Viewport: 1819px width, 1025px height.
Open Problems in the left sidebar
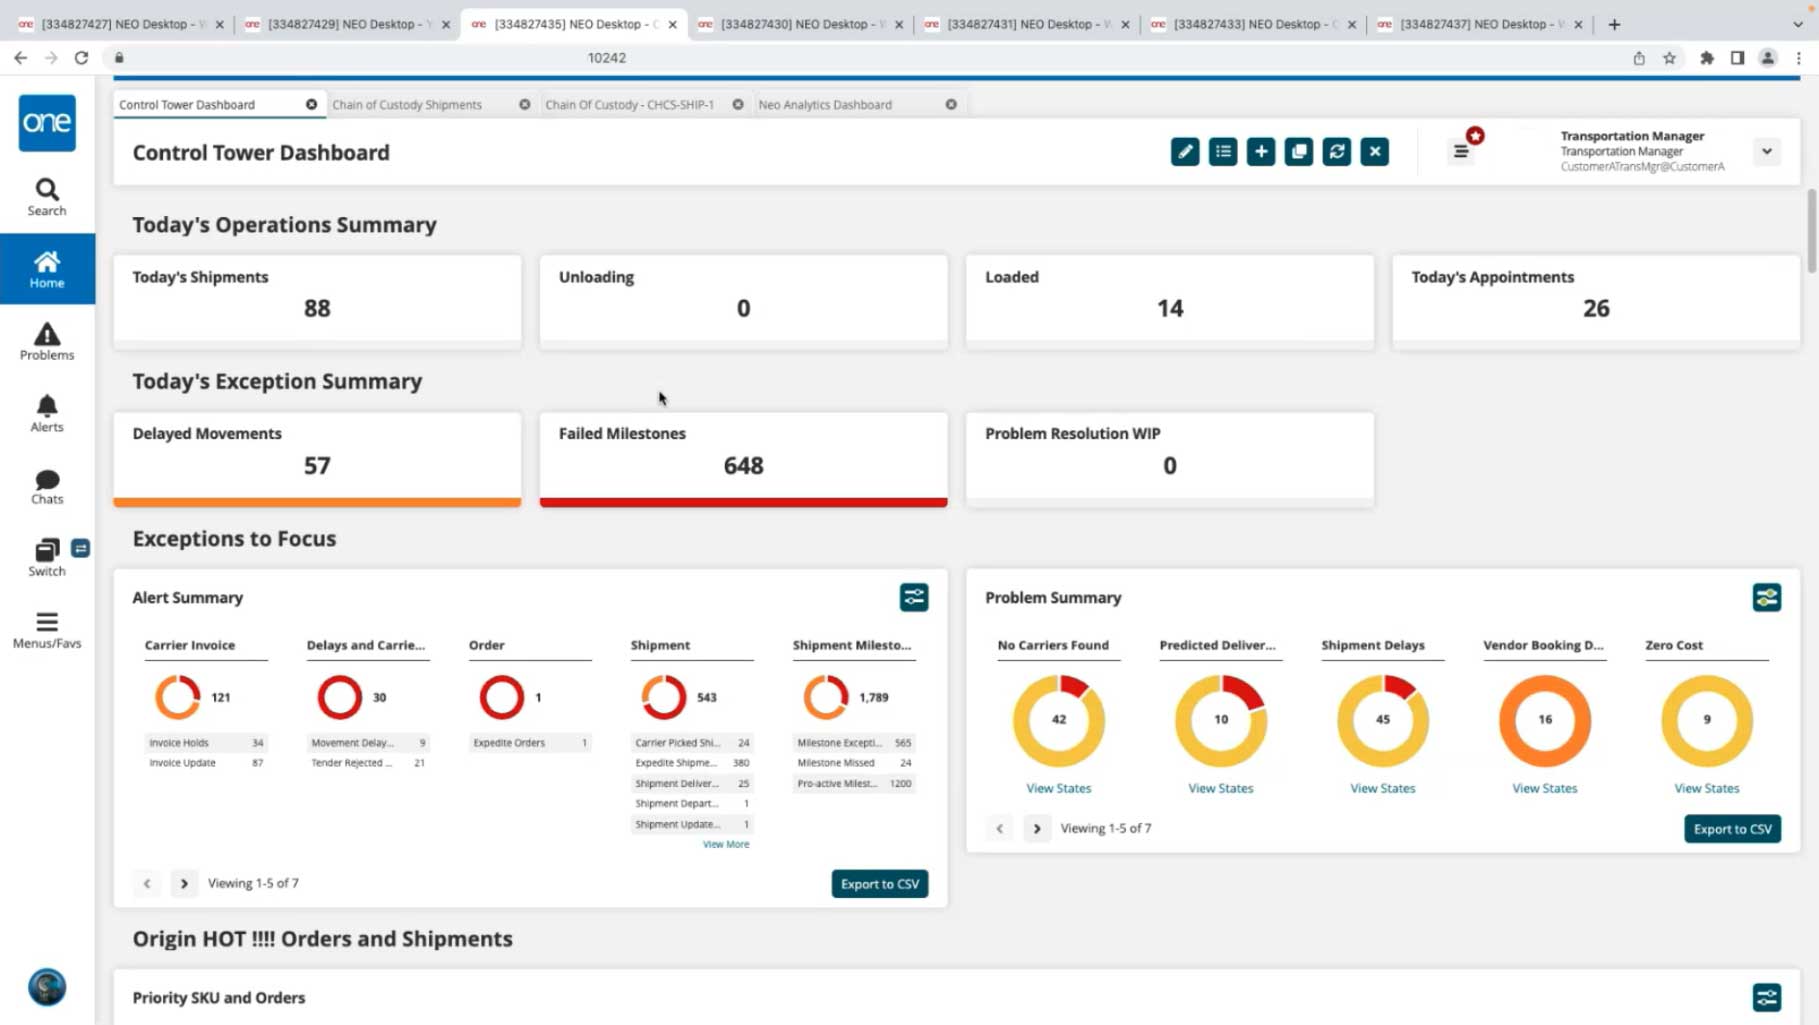tap(47, 341)
